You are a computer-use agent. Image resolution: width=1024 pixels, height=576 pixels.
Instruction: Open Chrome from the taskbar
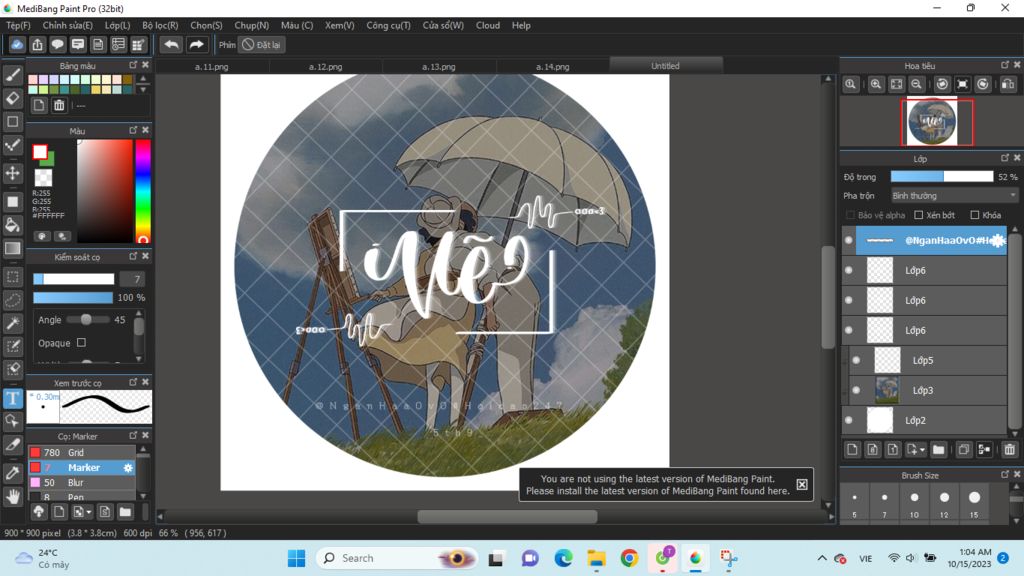pyautogui.click(x=629, y=558)
